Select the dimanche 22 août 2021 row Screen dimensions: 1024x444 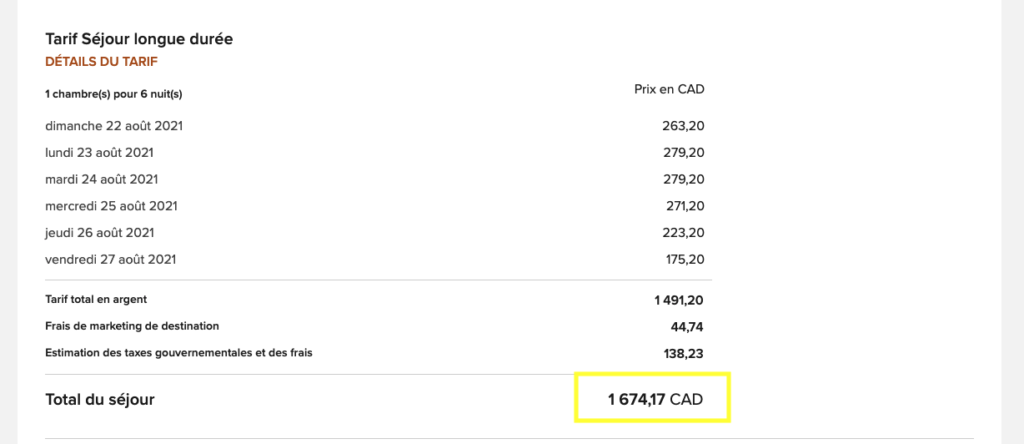pyautogui.click(x=114, y=126)
